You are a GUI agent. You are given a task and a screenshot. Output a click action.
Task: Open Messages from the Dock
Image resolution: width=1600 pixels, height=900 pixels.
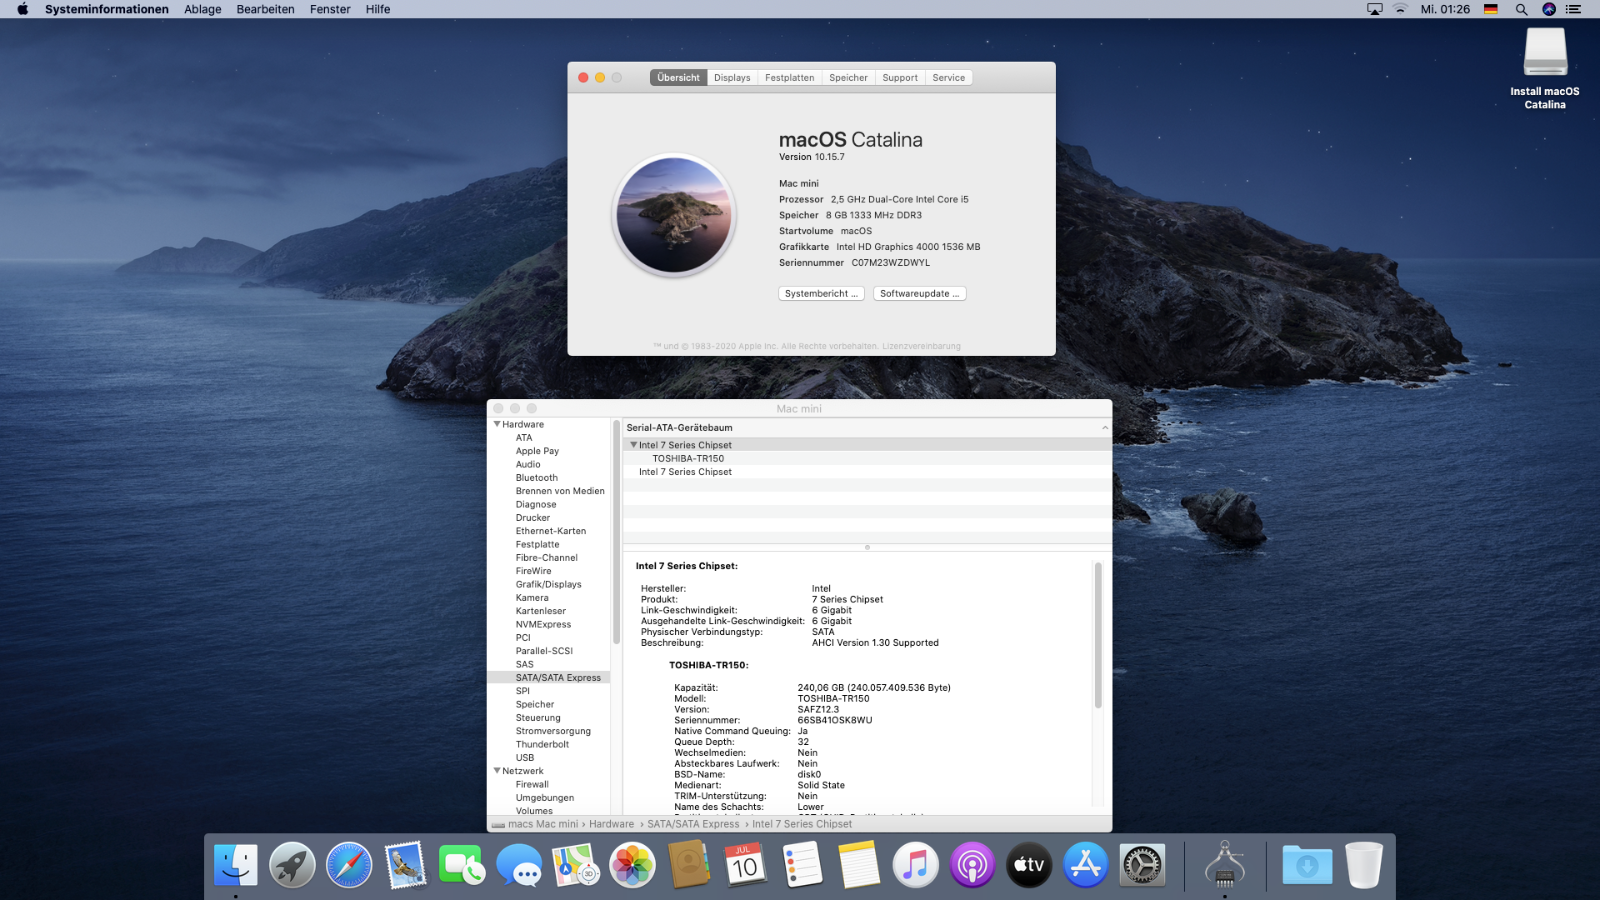519,865
